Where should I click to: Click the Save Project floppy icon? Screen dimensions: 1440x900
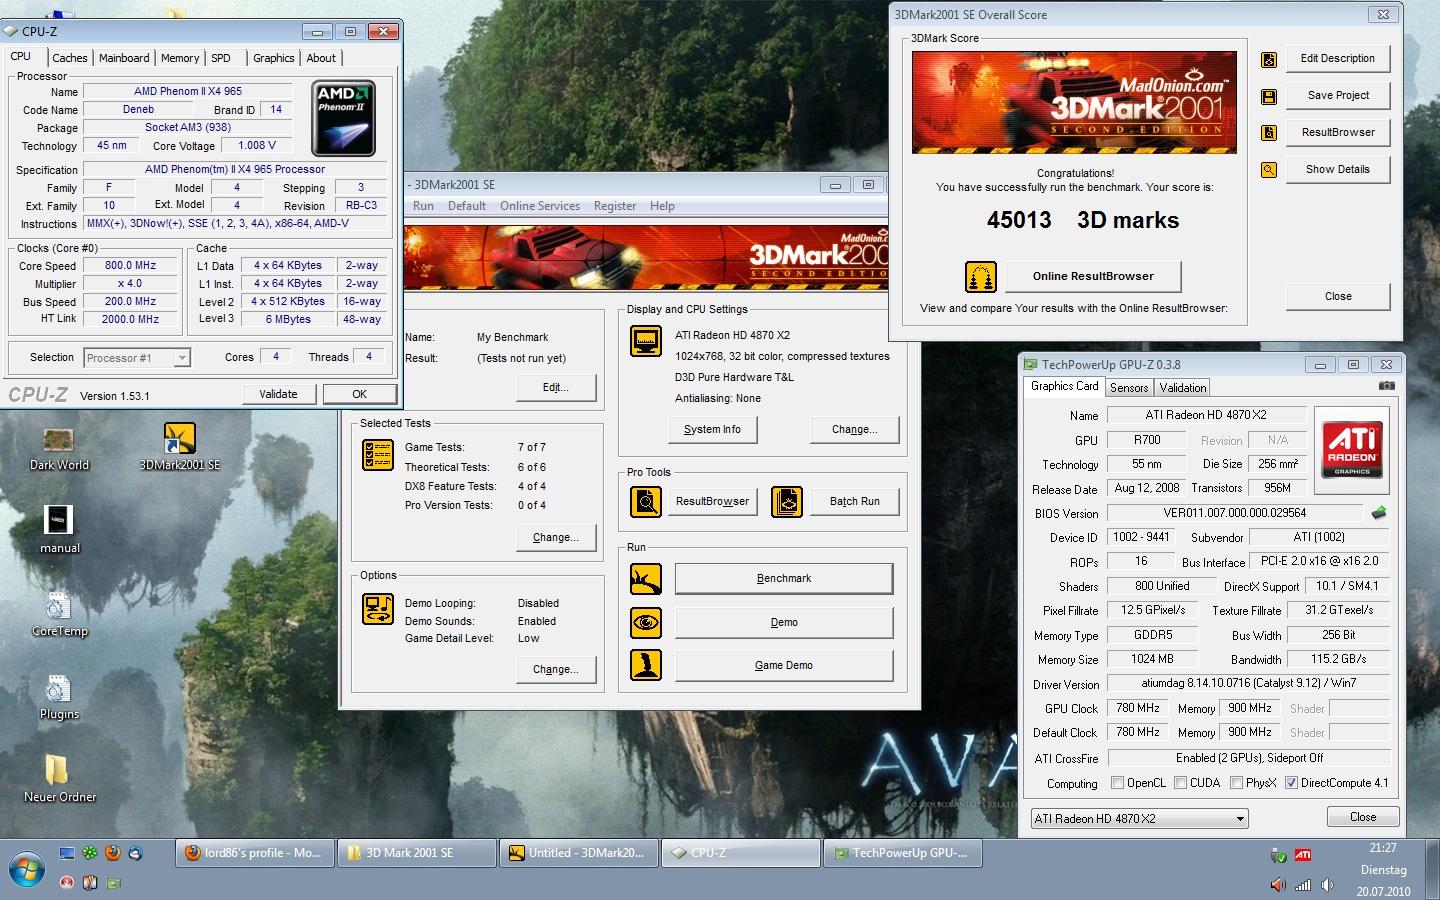[x=1269, y=96]
